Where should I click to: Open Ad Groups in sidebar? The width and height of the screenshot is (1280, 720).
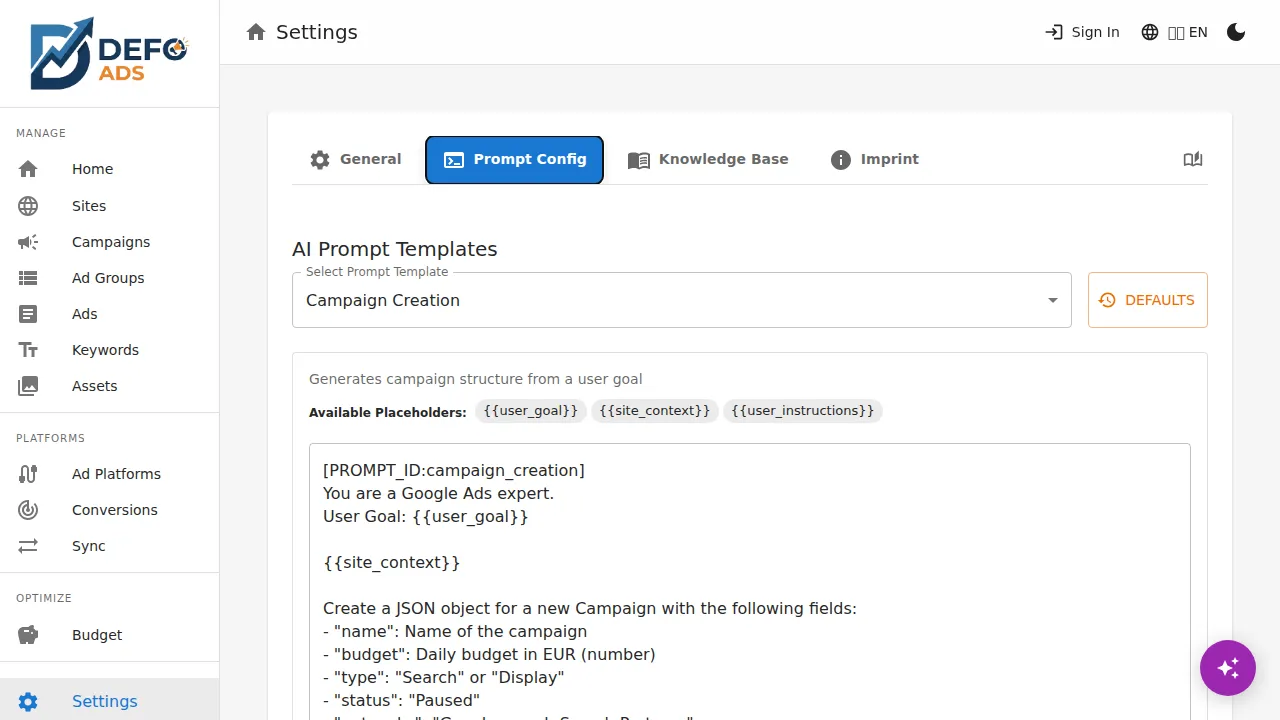pos(109,278)
